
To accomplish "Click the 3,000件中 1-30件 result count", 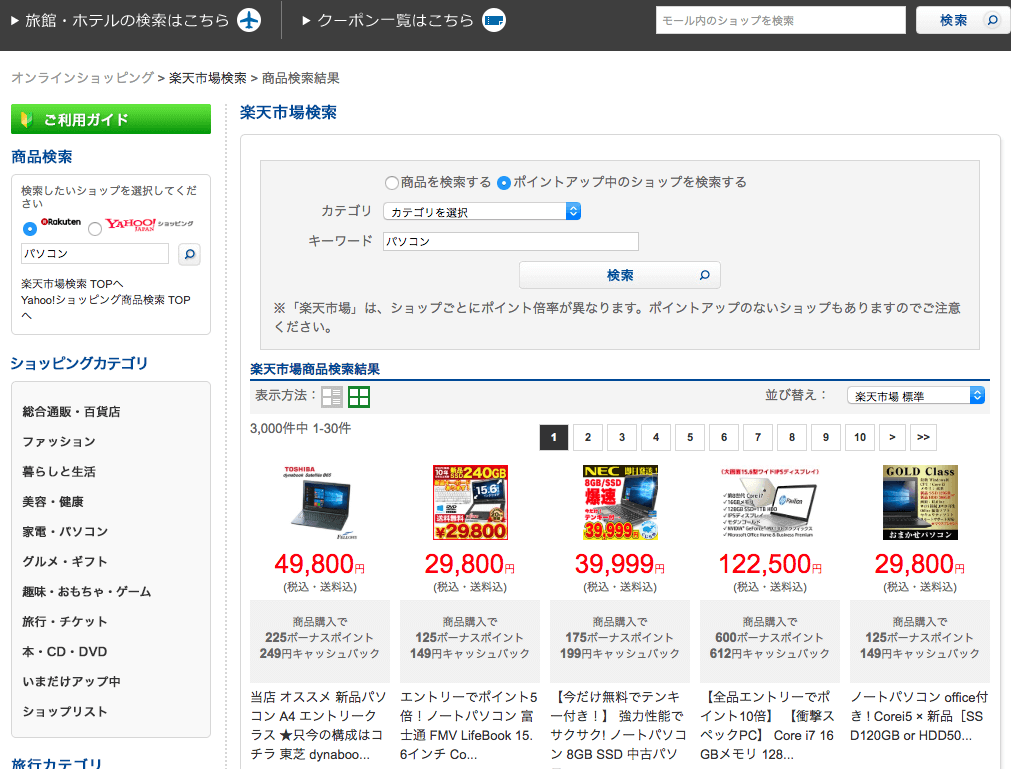I will click(300, 429).
